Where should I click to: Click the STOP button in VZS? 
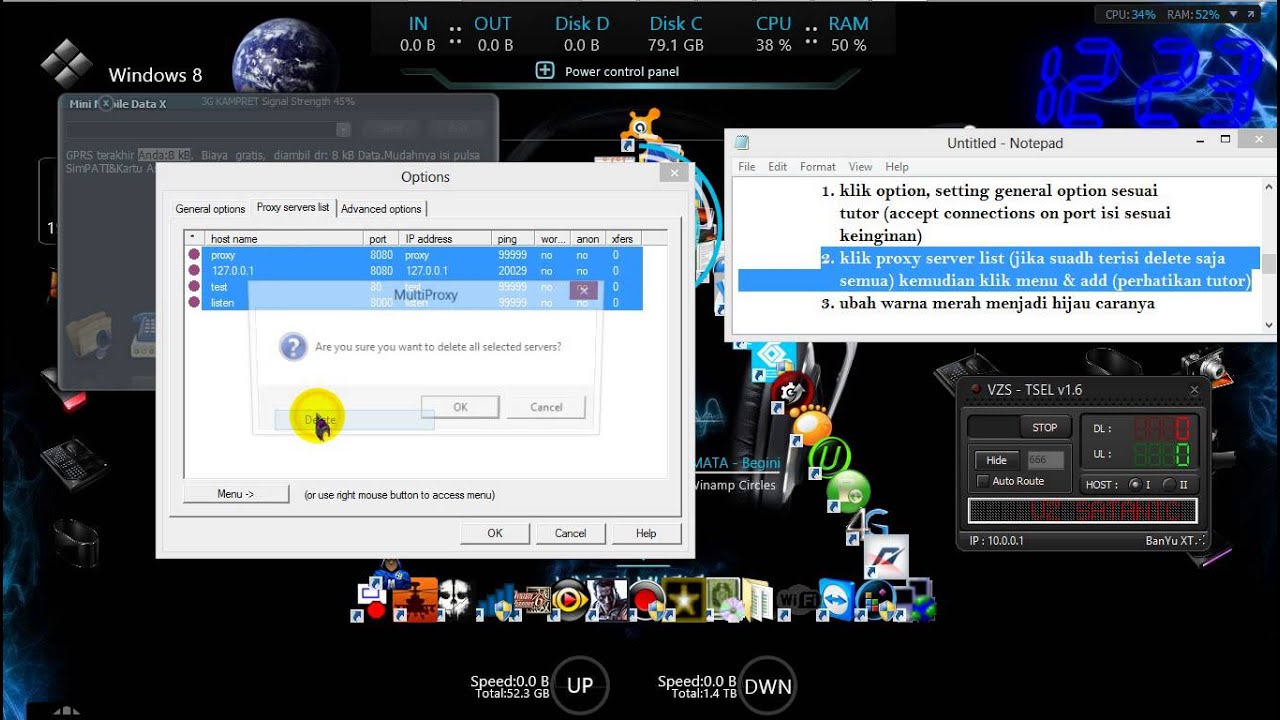(1044, 427)
